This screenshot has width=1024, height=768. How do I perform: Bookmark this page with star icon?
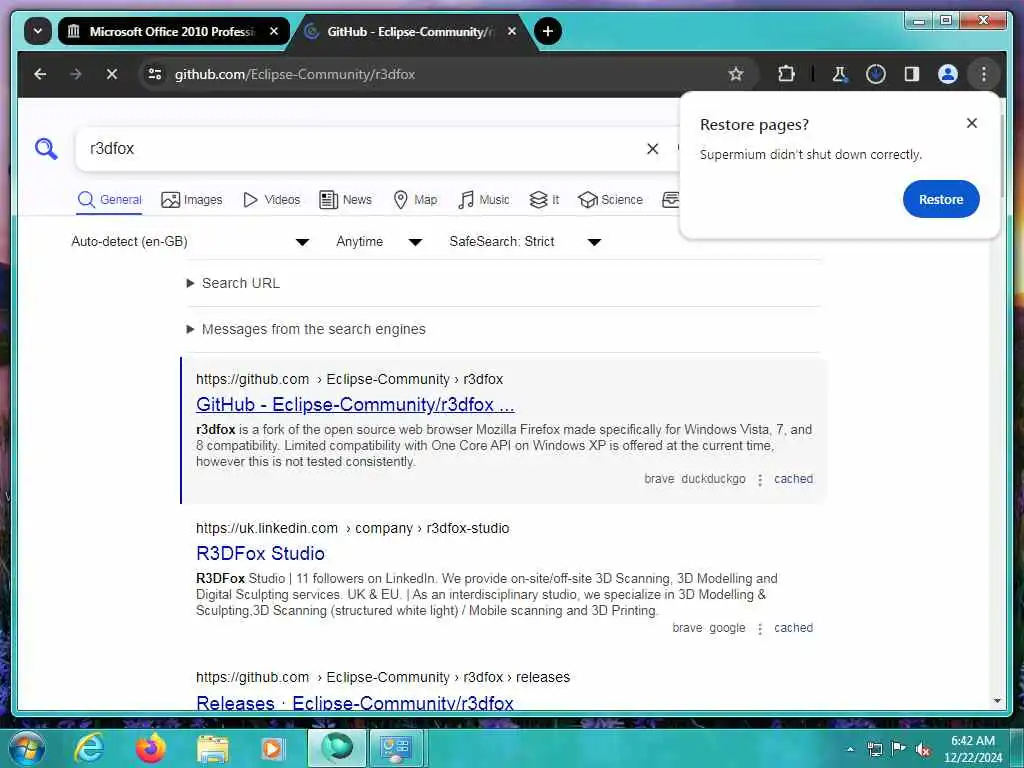click(736, 74)
